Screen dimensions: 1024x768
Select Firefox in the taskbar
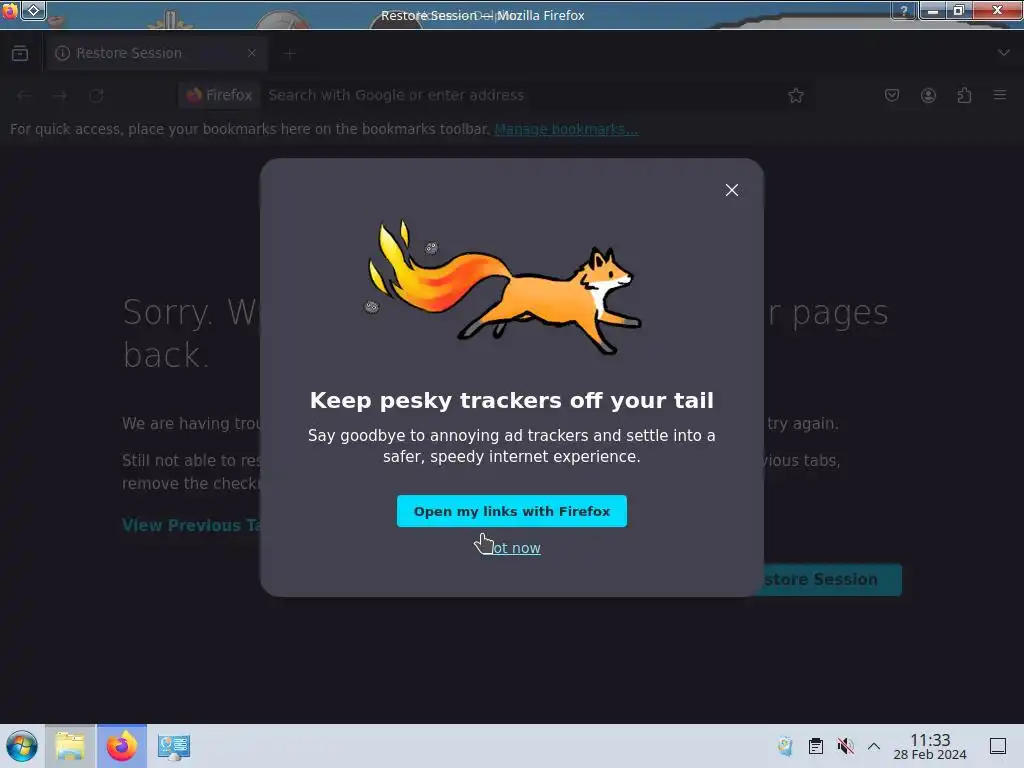121,746
